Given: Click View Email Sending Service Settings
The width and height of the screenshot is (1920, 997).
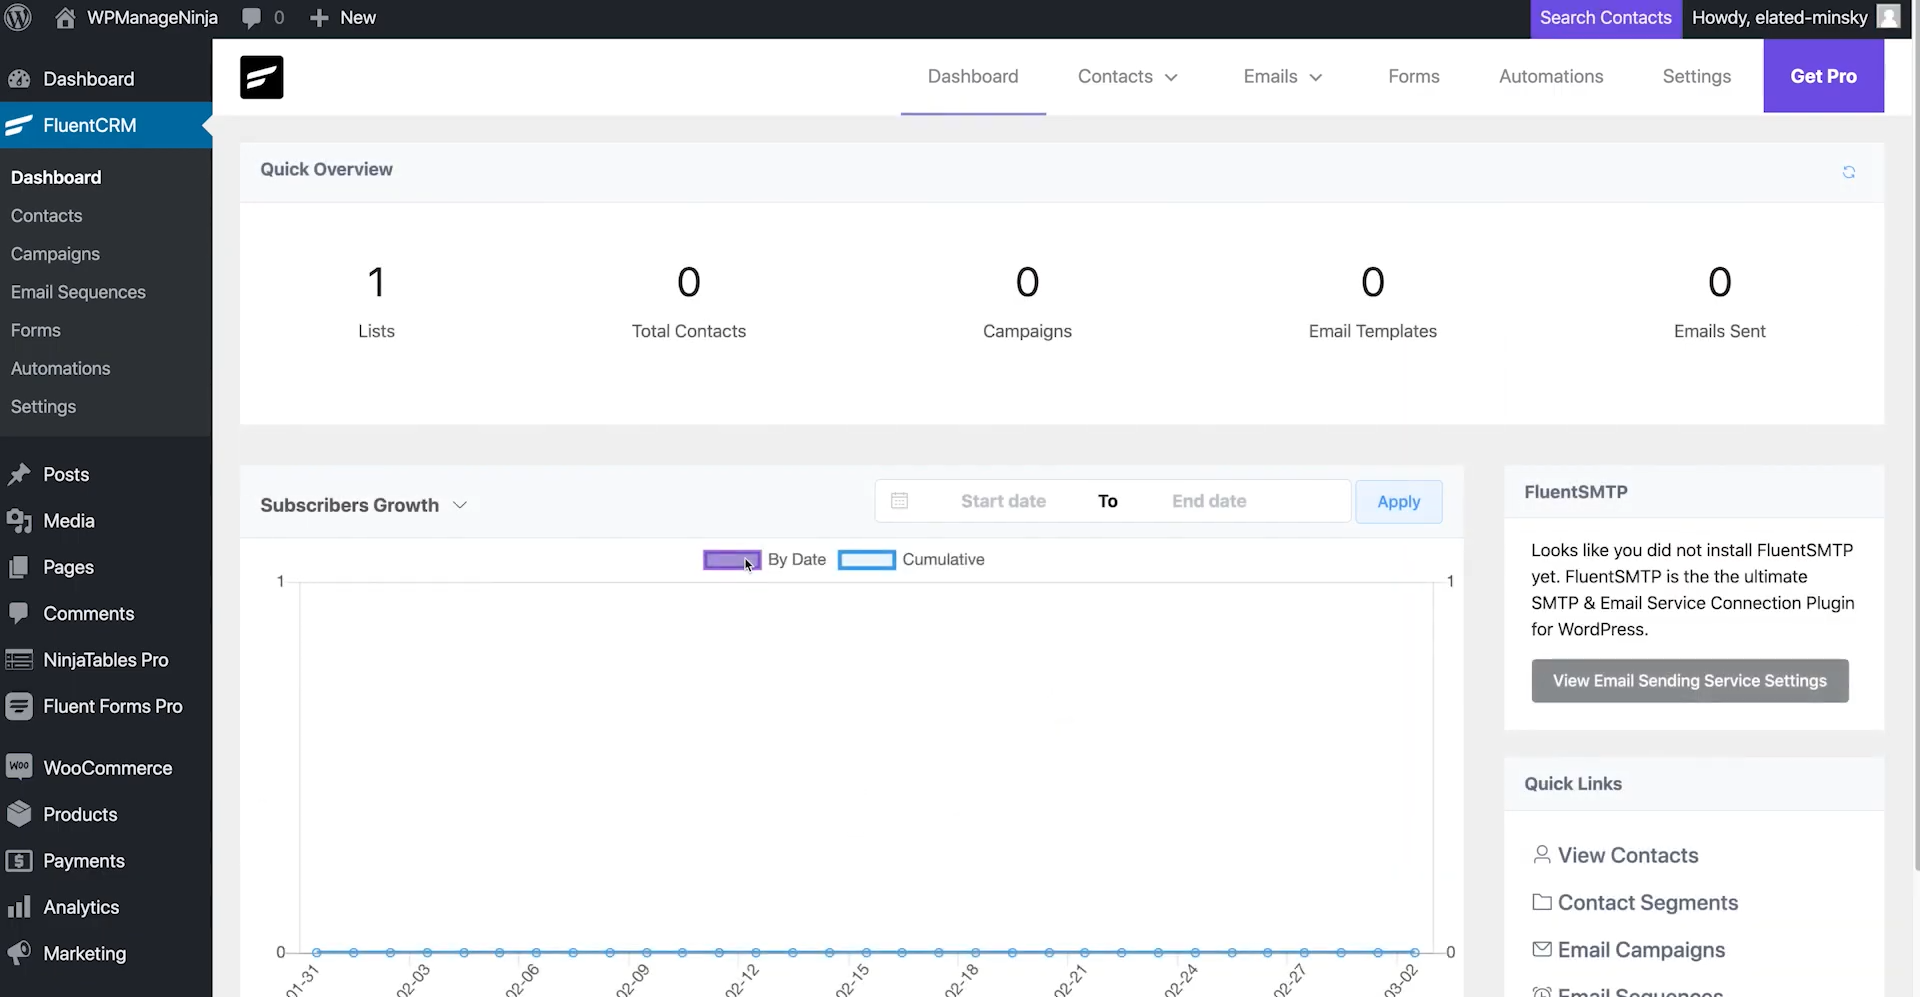Looking at the screenshot, I should tap(1690, 680).
